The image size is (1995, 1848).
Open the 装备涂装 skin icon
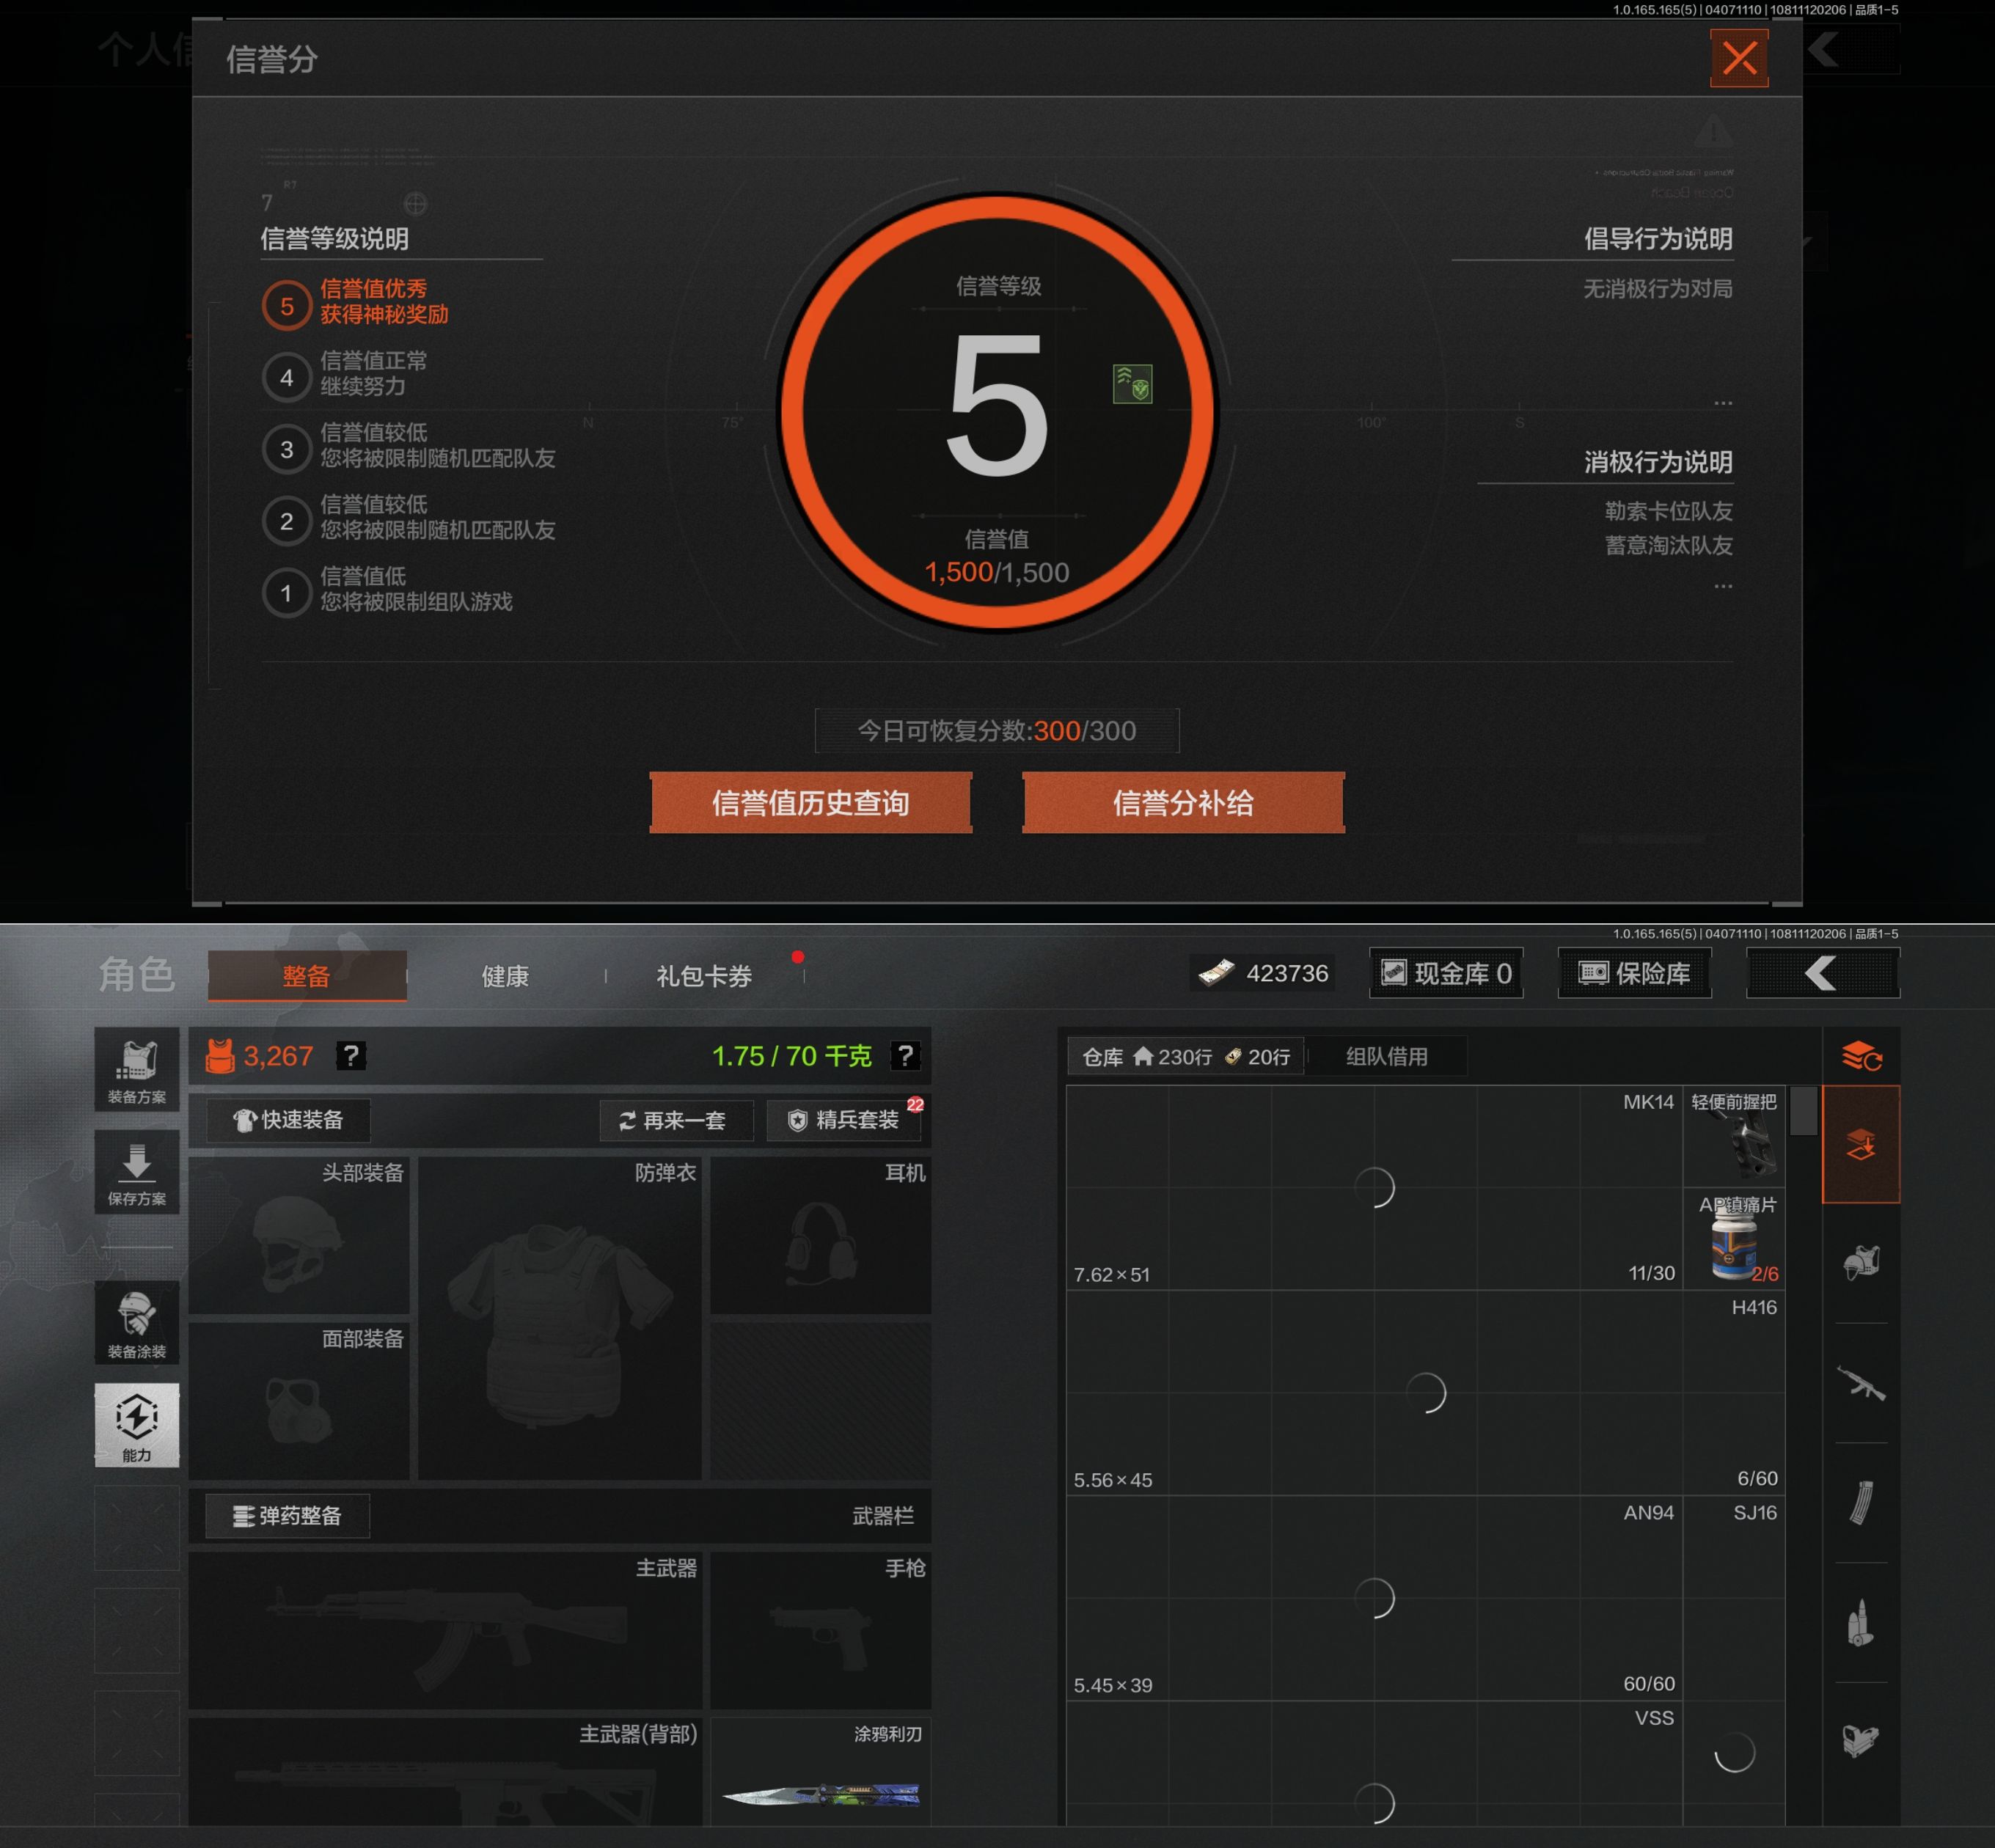point(137,1322)
